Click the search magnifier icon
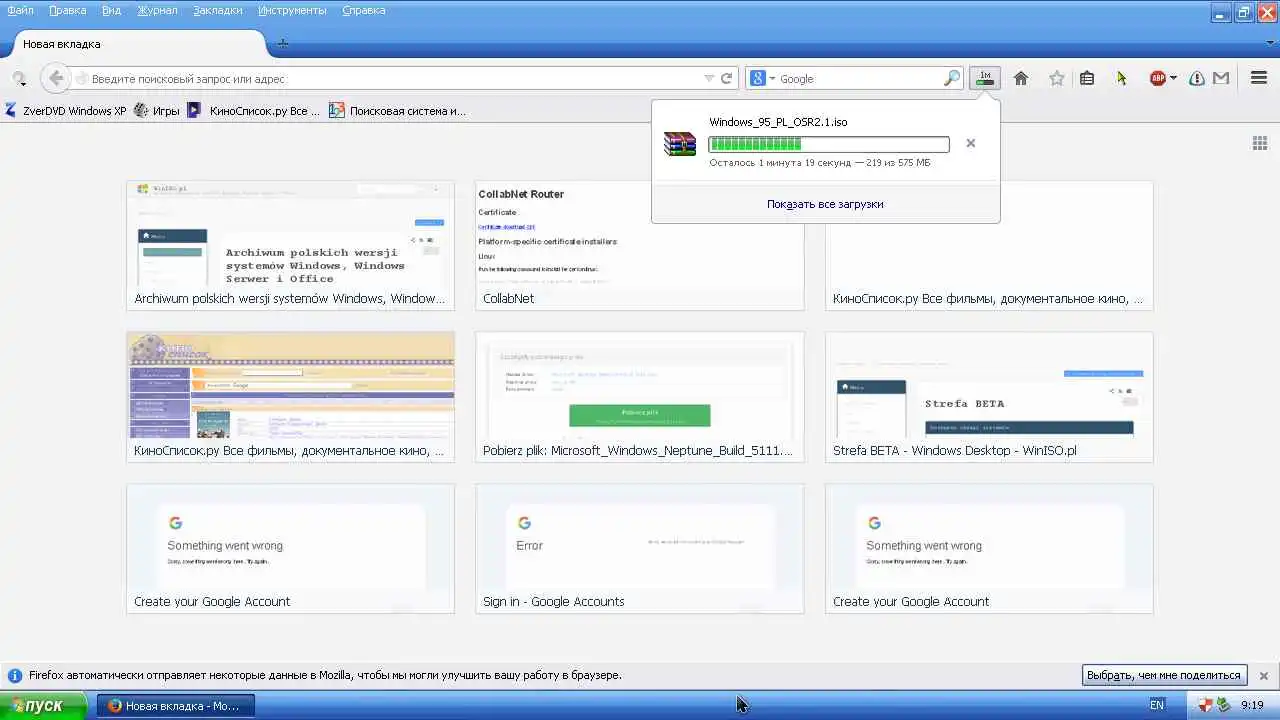Viewport: 1280px width, 720px height. tap(952, 78)
